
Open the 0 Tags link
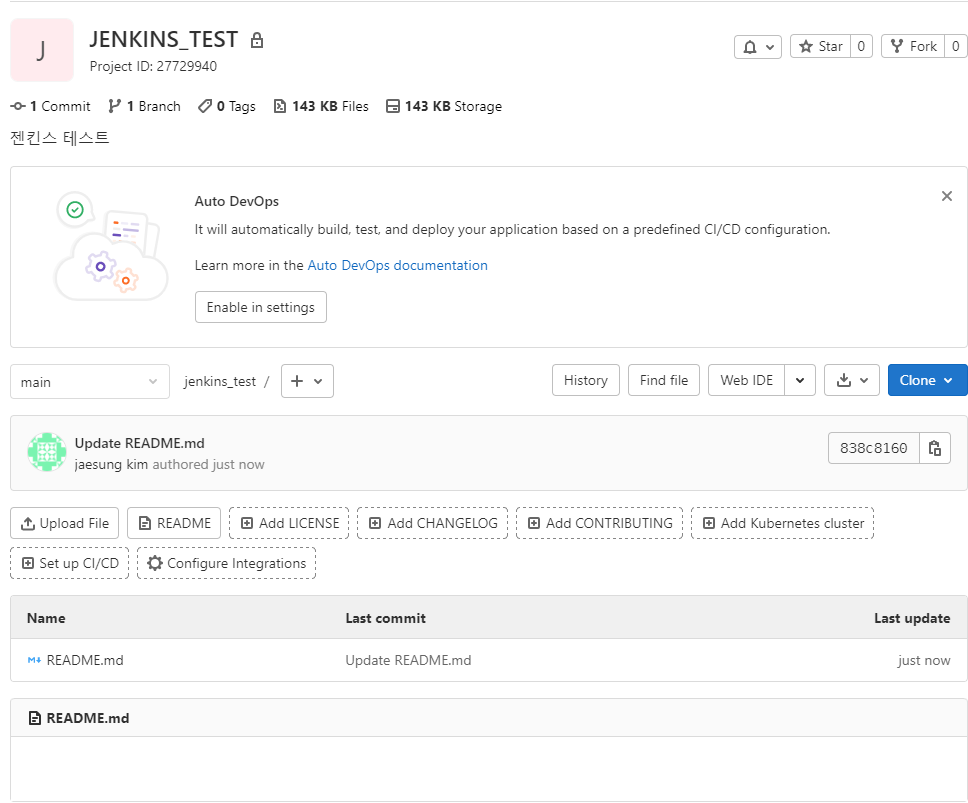pyautogui.click(x=227, y=106)
